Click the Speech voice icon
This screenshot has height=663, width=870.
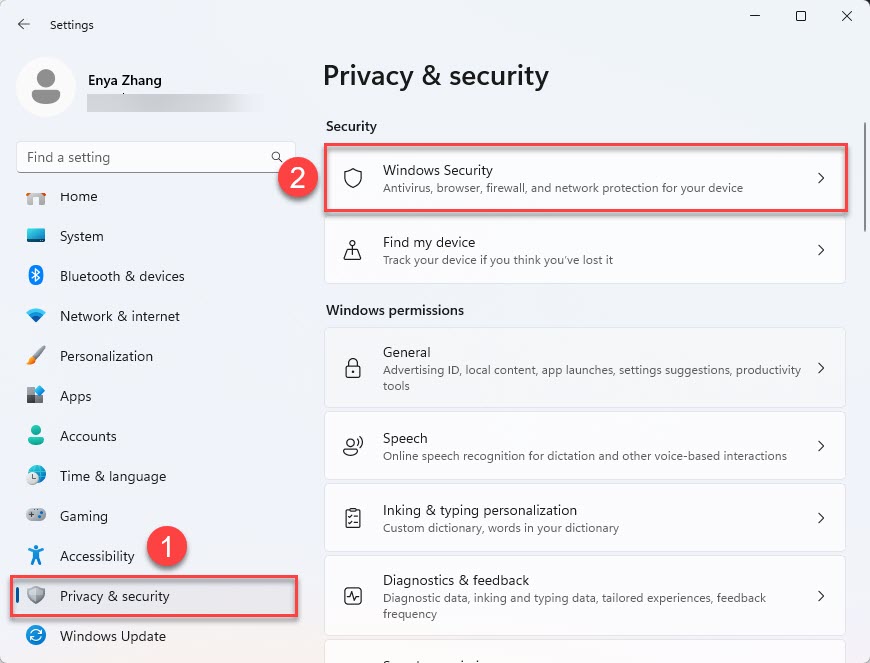(x=353, y=446)
